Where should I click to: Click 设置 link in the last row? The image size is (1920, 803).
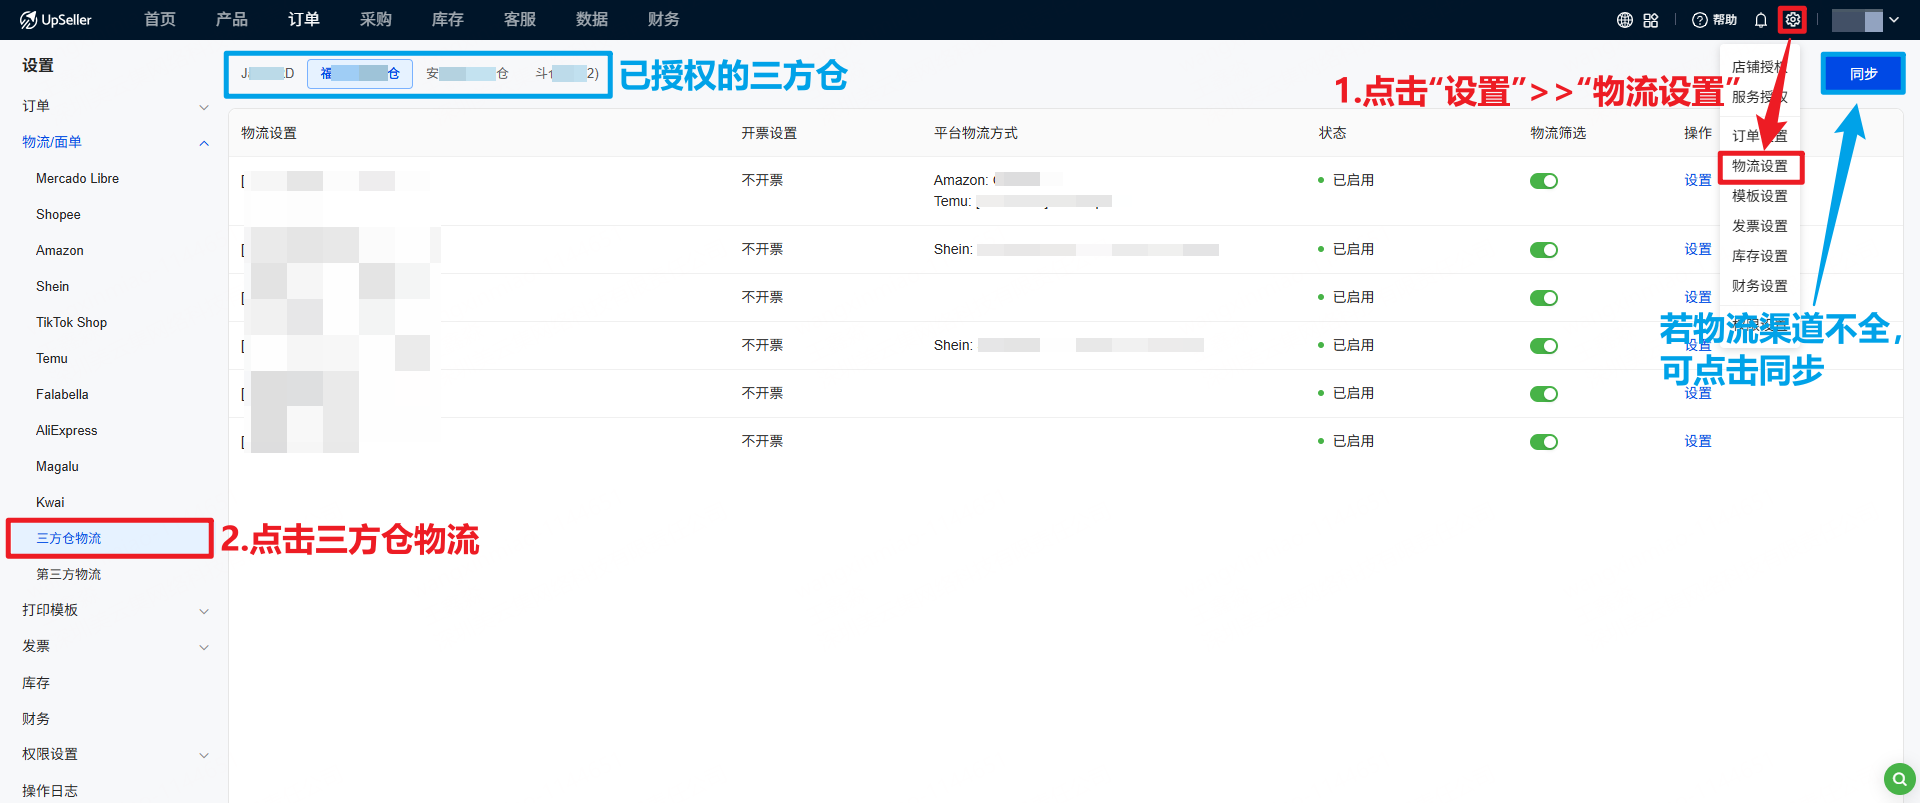point(1697,441)
